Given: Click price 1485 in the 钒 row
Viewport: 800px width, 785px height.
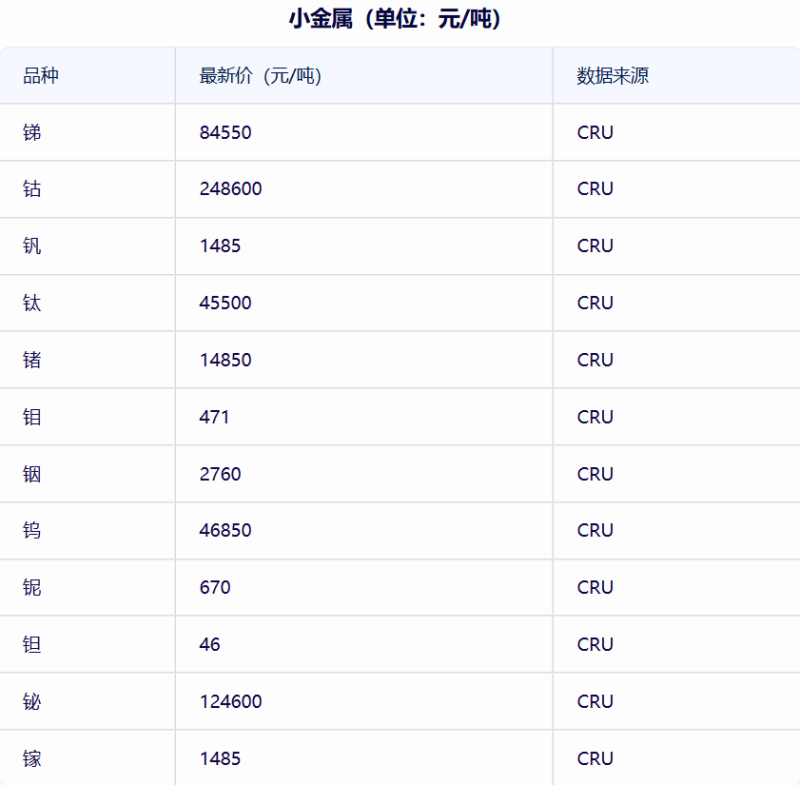Looking at the screenshot, I should tap(220, 246).
